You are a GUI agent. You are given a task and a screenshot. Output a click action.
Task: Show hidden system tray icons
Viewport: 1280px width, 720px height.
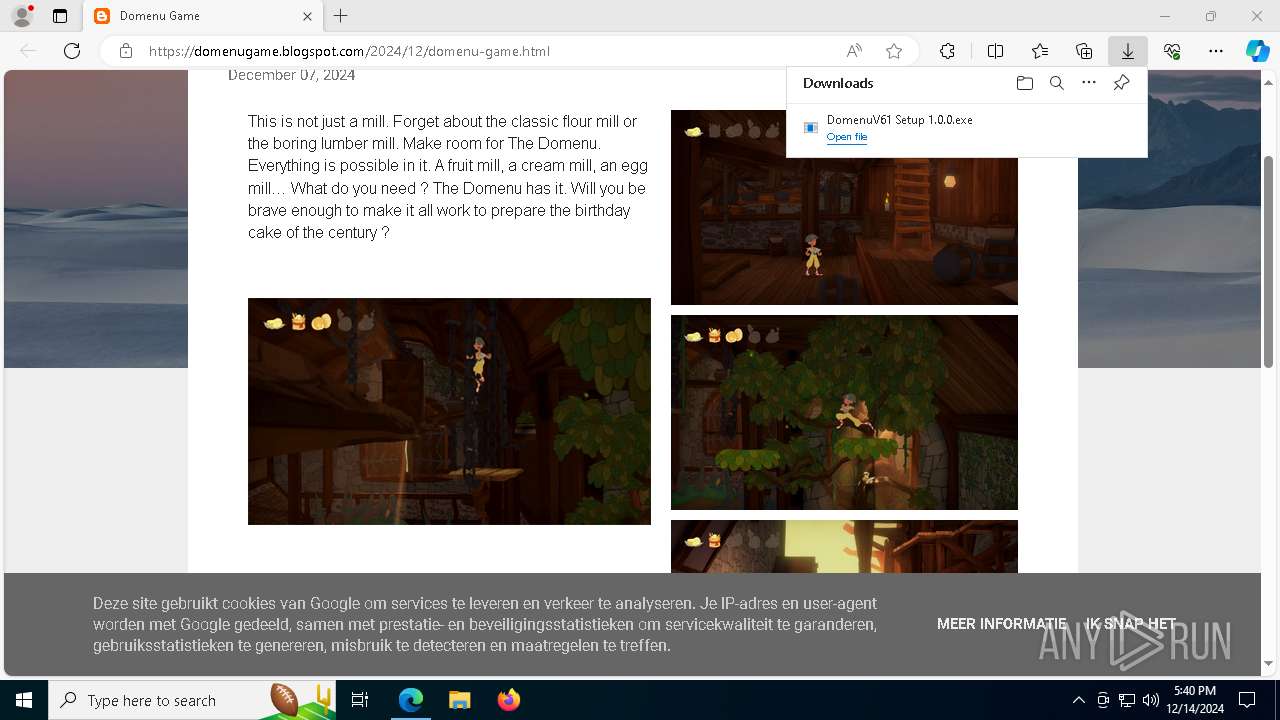click(x=1078, y=700)
